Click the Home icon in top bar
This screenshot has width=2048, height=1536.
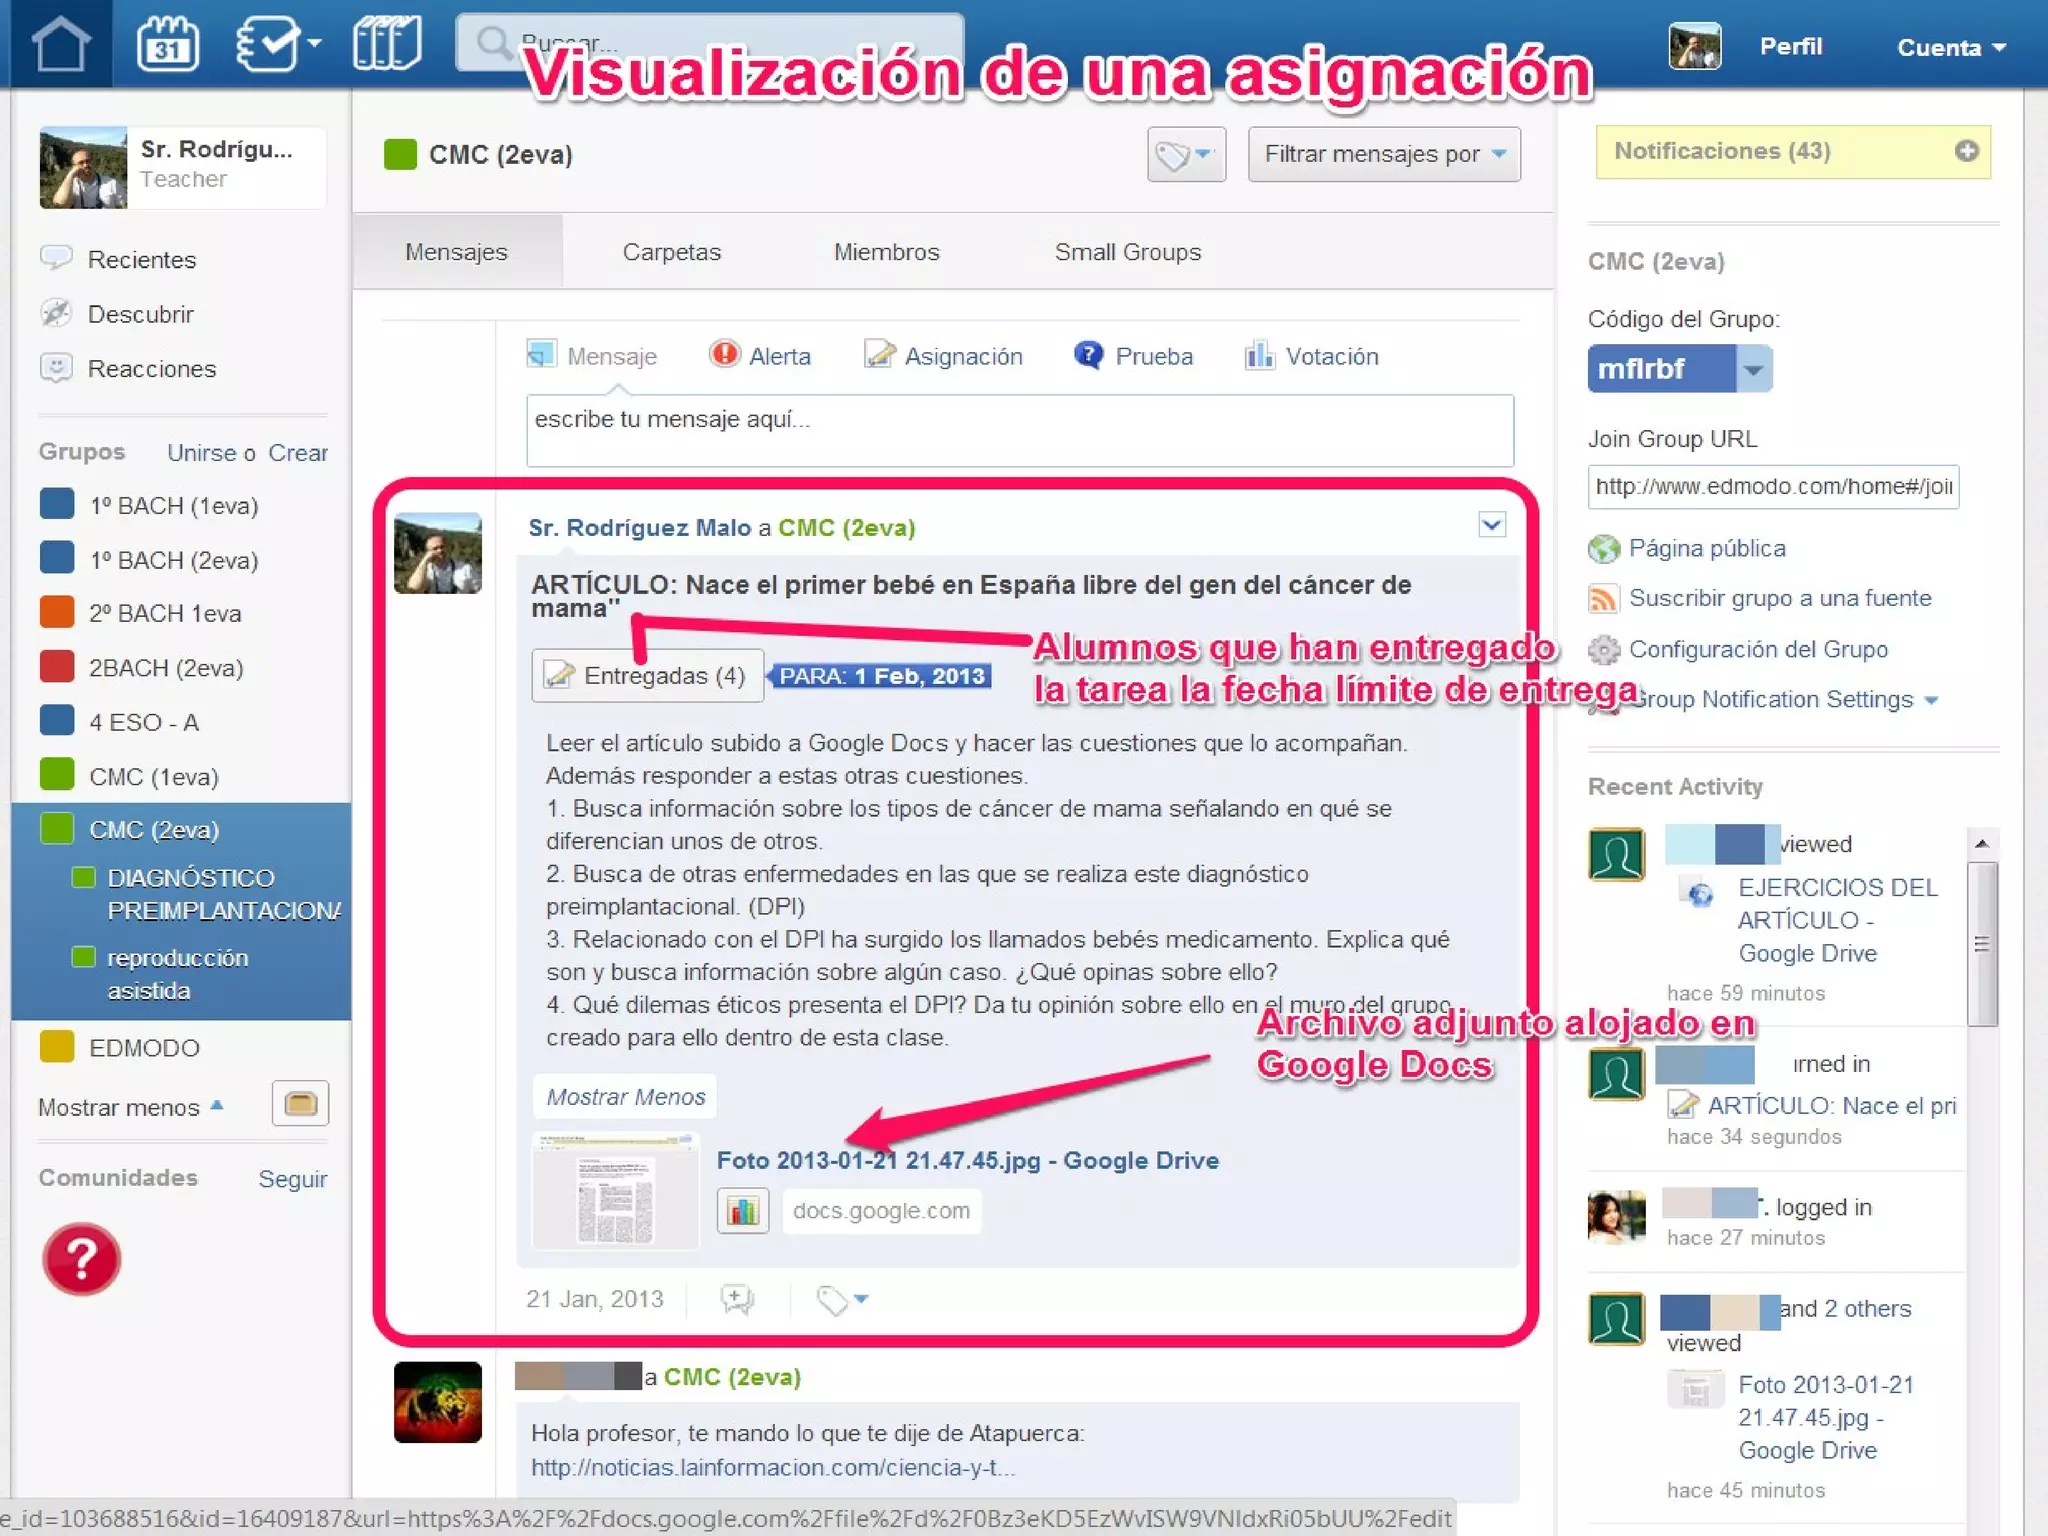[60, 45]
